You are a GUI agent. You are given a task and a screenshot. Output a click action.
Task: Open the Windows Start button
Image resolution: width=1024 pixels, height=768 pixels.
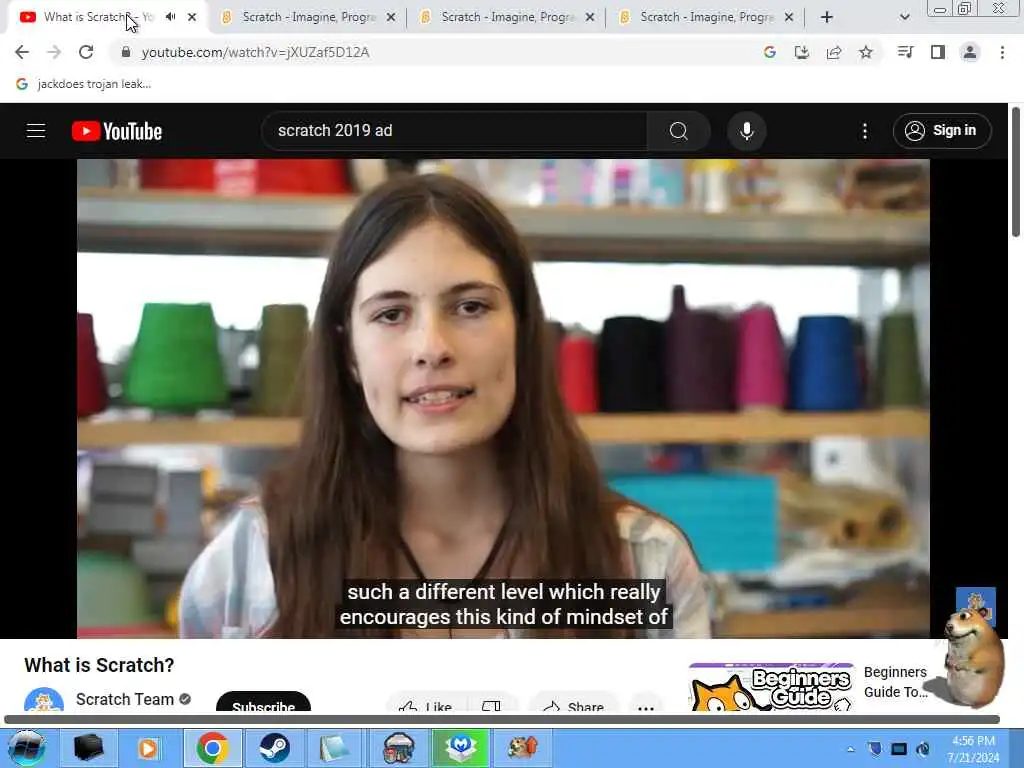tap(26, 747)
